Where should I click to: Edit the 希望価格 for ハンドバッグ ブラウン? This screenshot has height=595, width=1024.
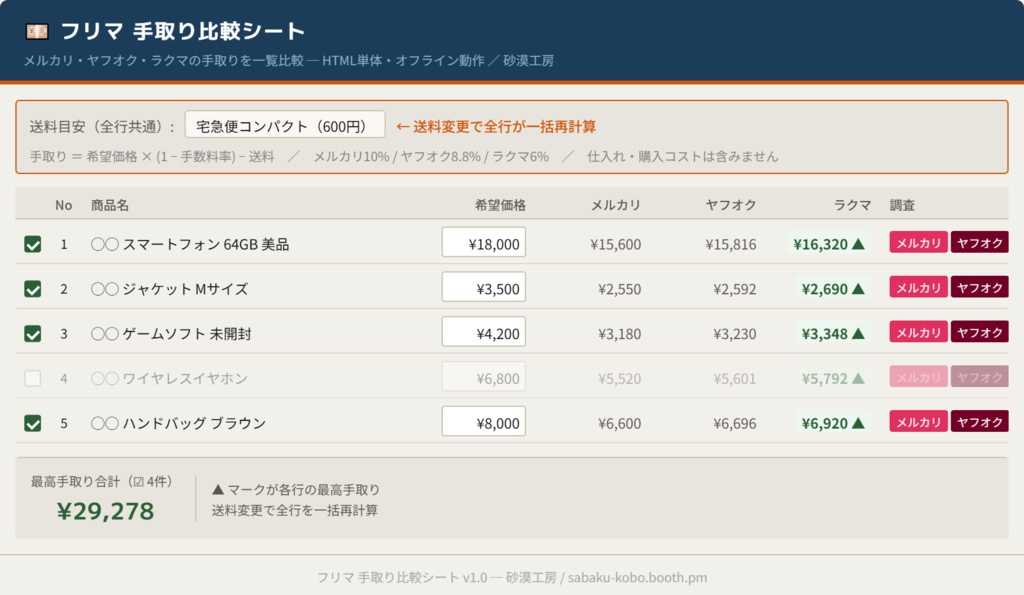click(484, 421)
